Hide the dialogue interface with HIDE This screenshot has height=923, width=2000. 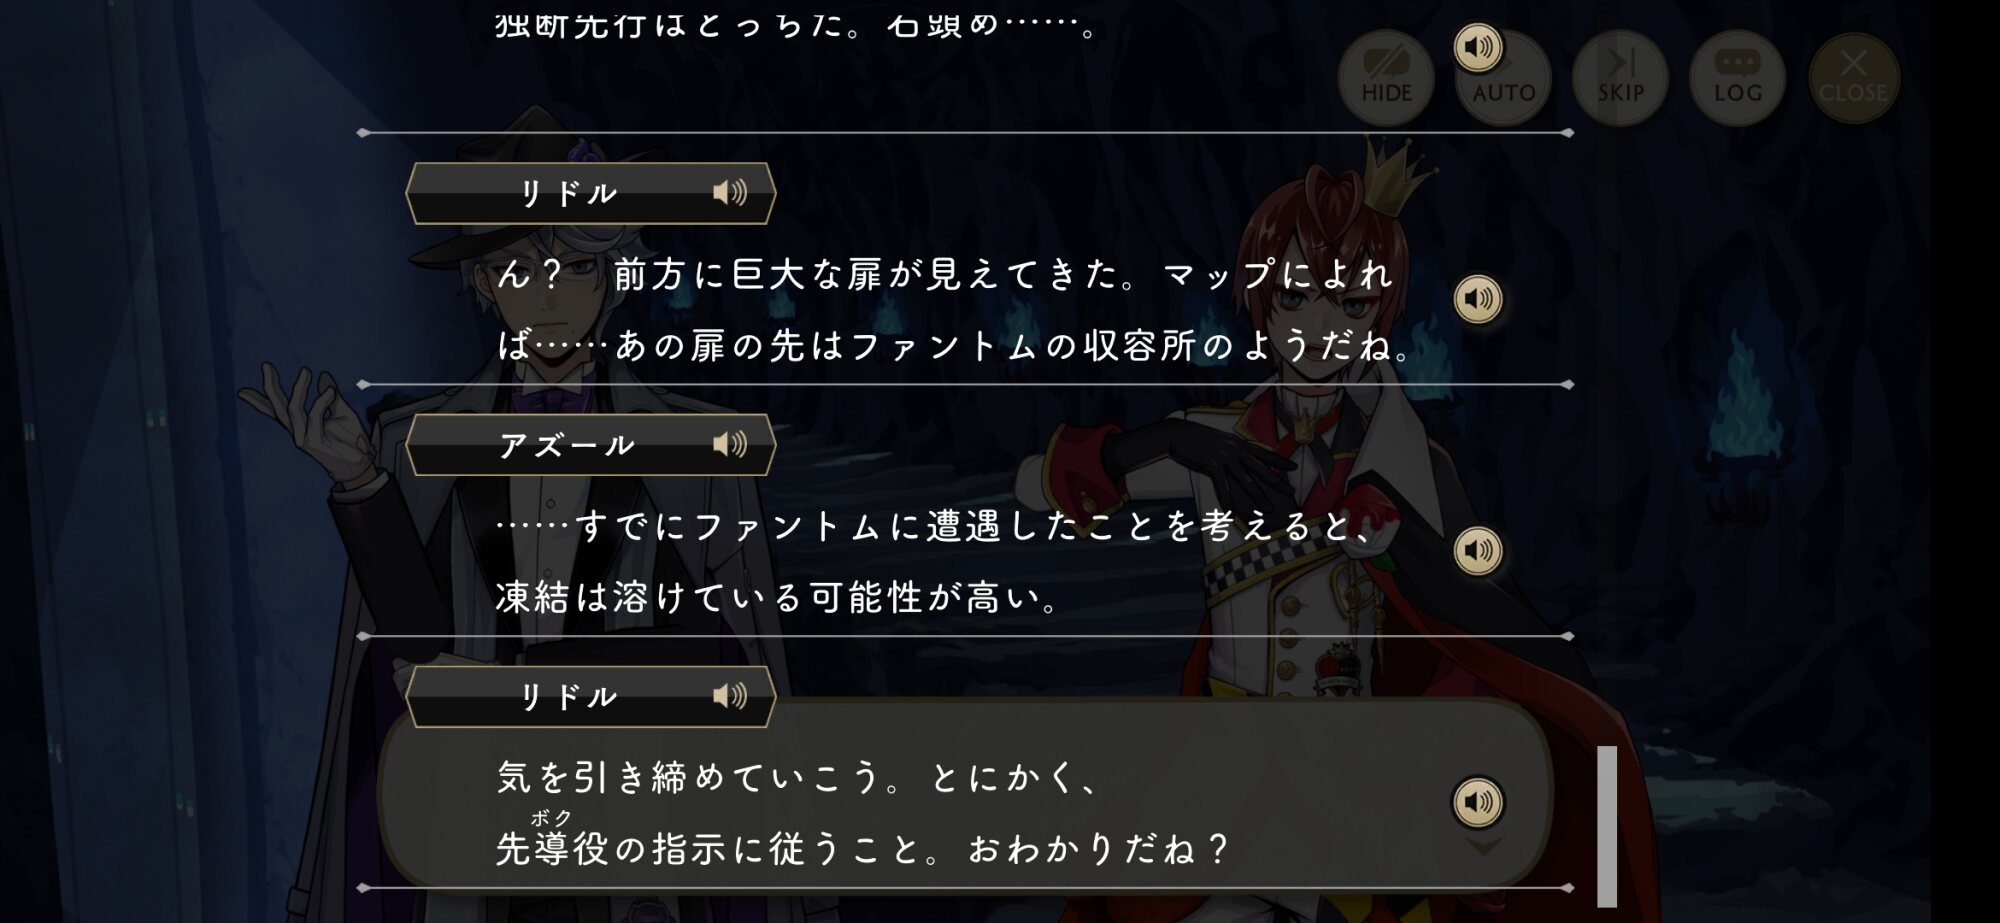coord(1386,78)
